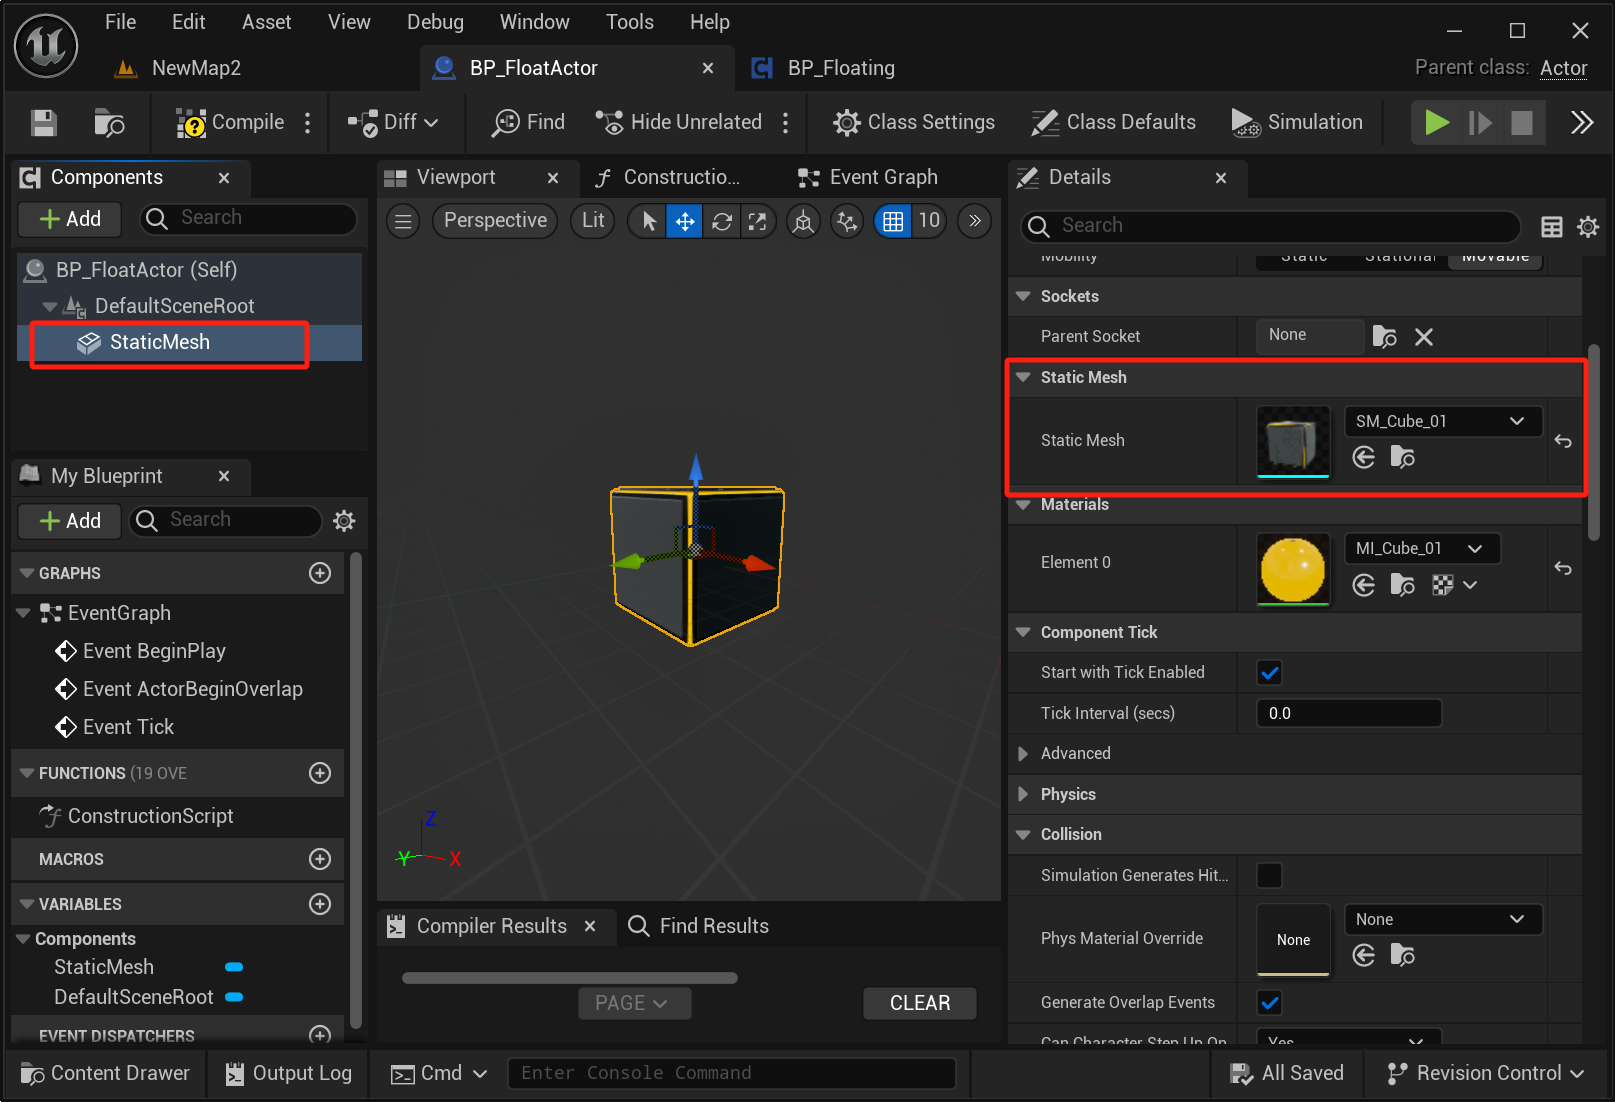This screenshot has height=1102, width=1615.
Task: Add new macro with plus icon
Action: tap(320, 859)
